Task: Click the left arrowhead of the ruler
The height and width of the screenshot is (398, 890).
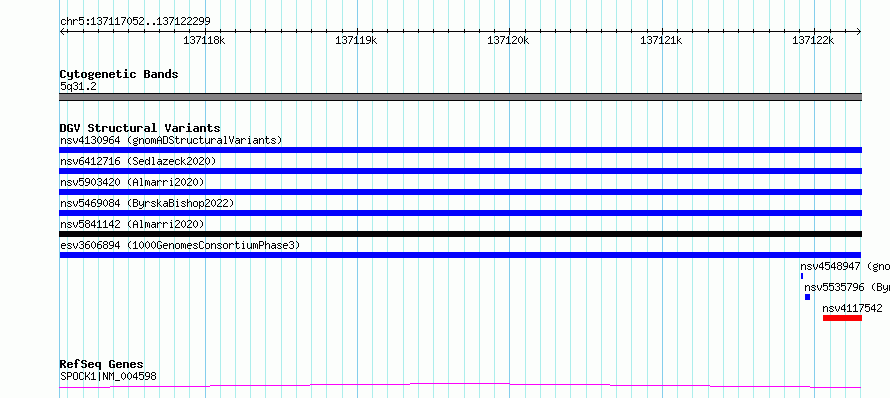Action: point(62,32)
